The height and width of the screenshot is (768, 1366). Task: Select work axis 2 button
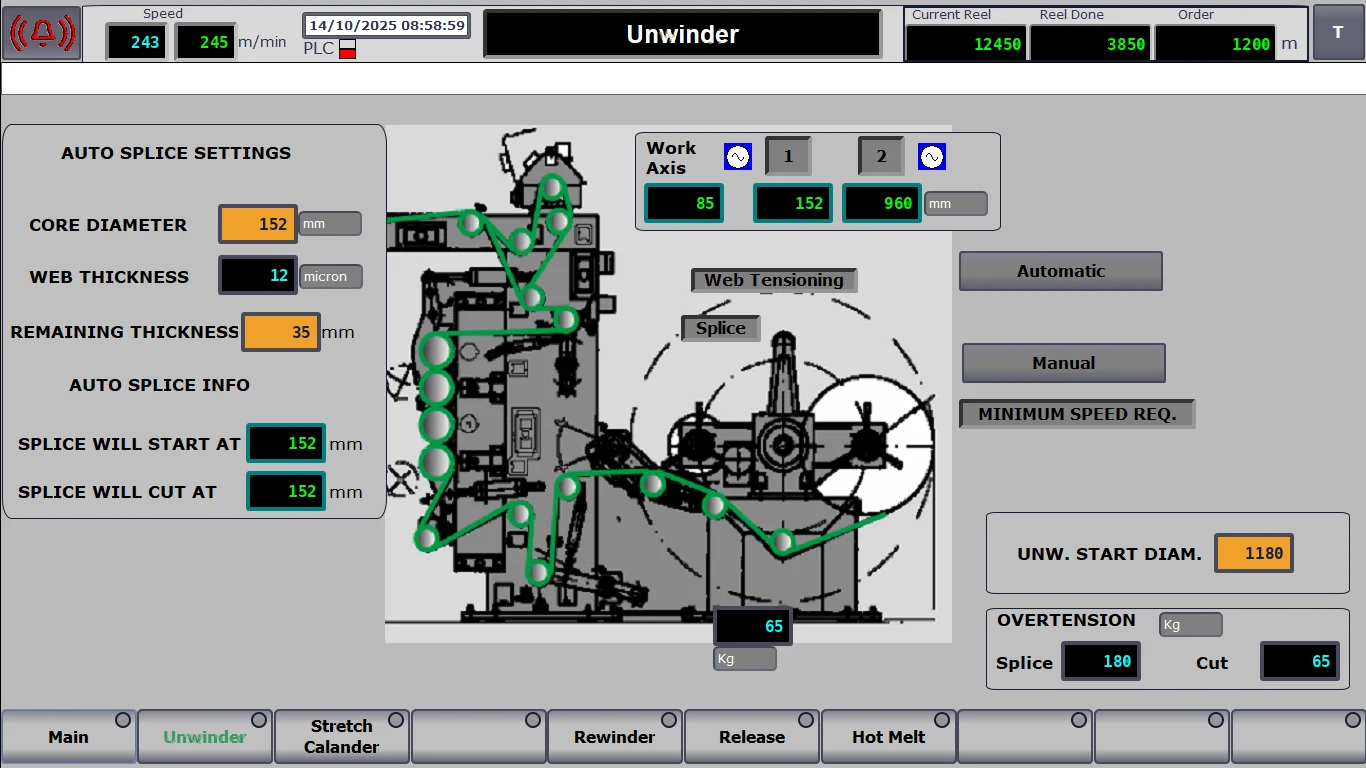click(x=881, y=156)
